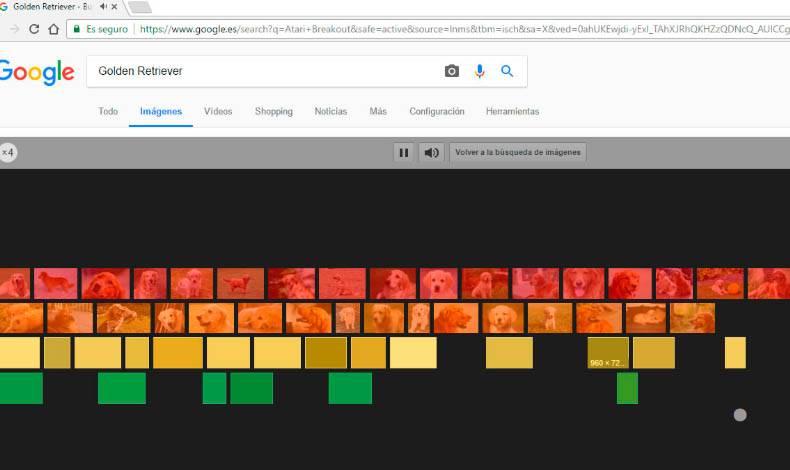Go to the Noticias tab

(331, 111)
